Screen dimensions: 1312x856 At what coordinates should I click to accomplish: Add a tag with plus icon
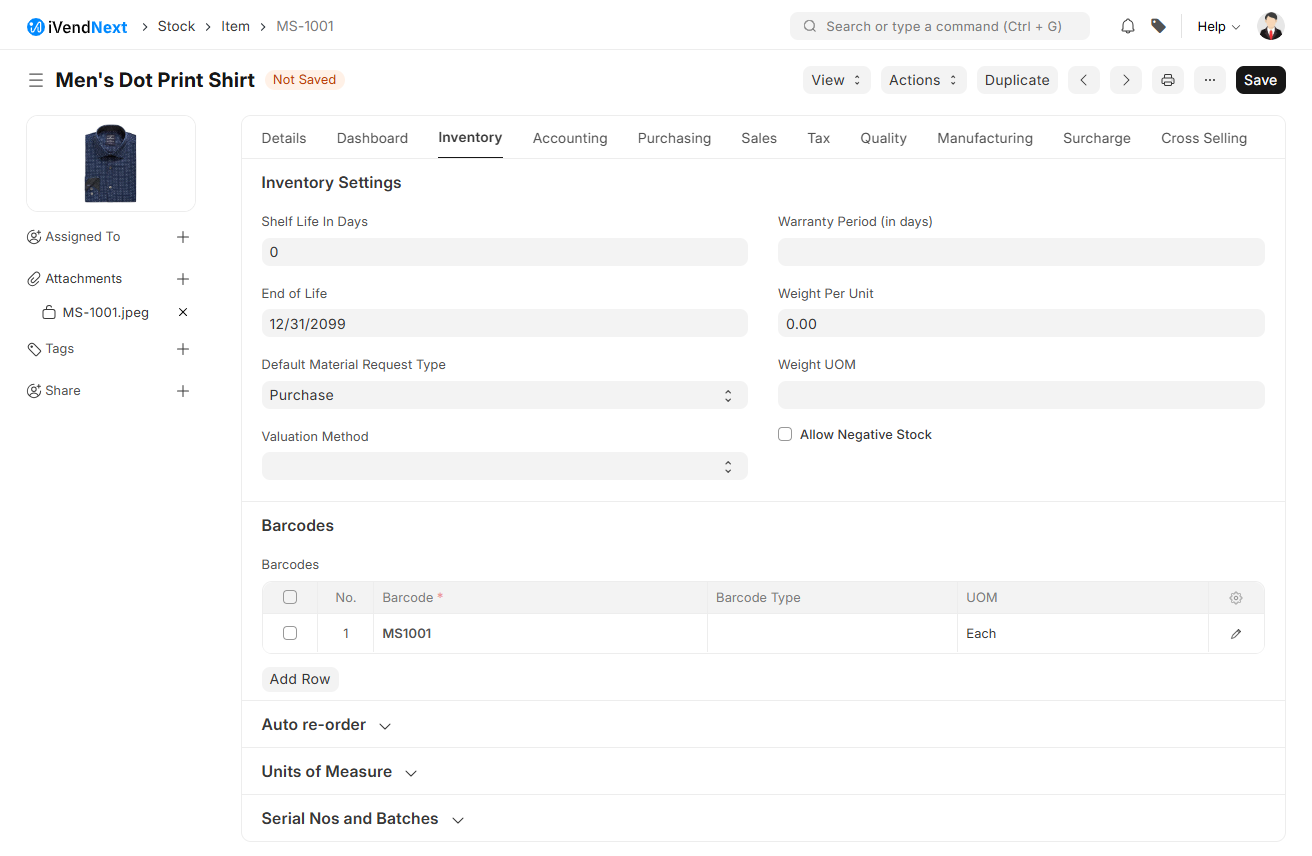[x=183, y=349]
